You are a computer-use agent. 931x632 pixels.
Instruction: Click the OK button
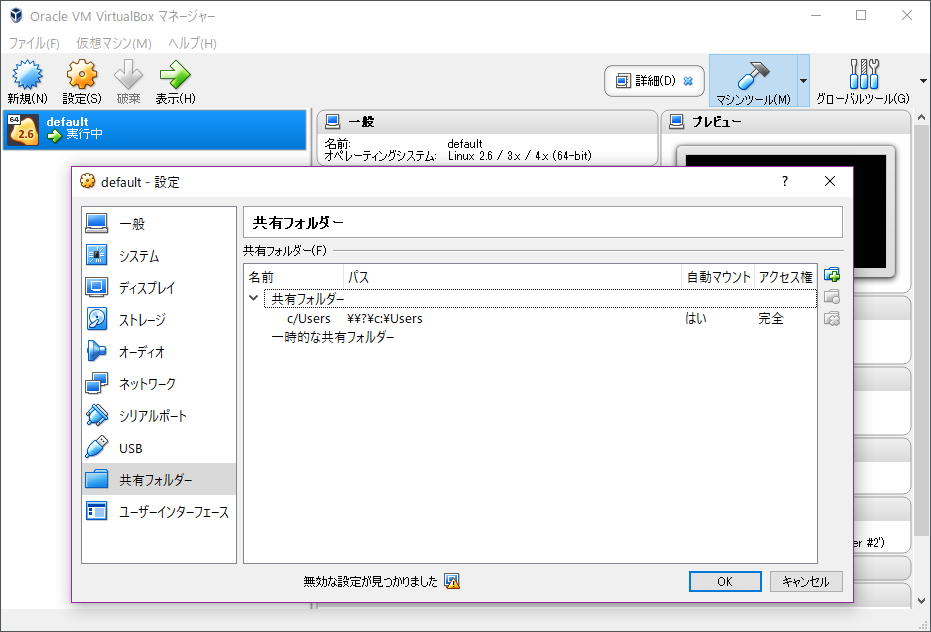click(725, 581)
